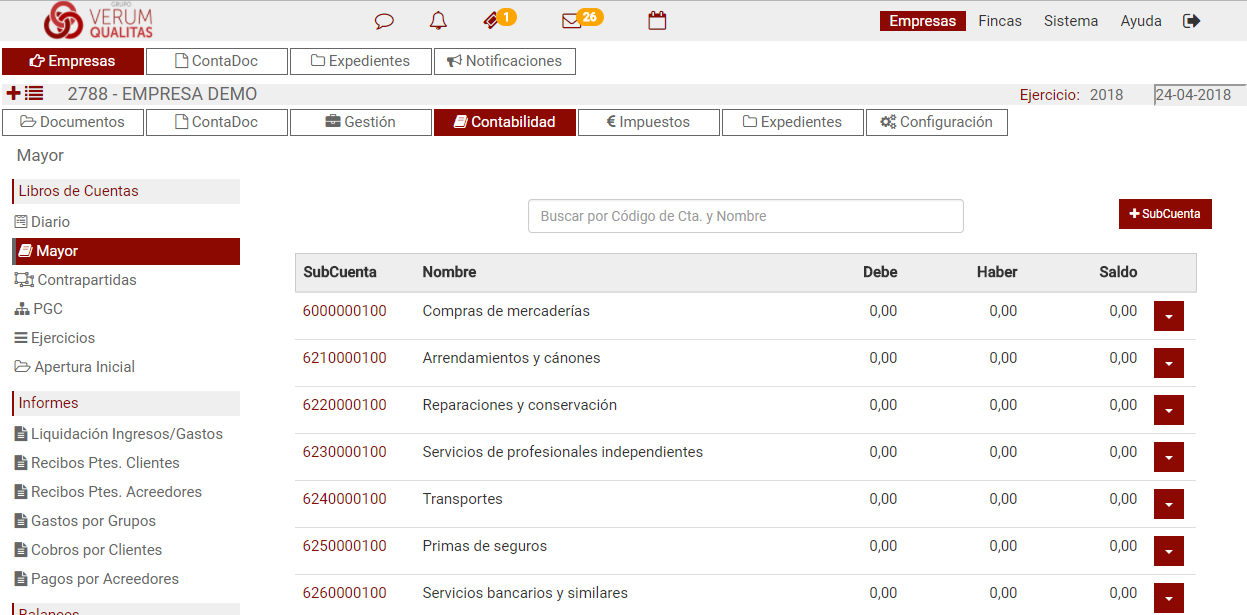Screen dimensions: 1247x615
Task: Go to the Verum Qualitas logo home
Action: coord(98,20)
